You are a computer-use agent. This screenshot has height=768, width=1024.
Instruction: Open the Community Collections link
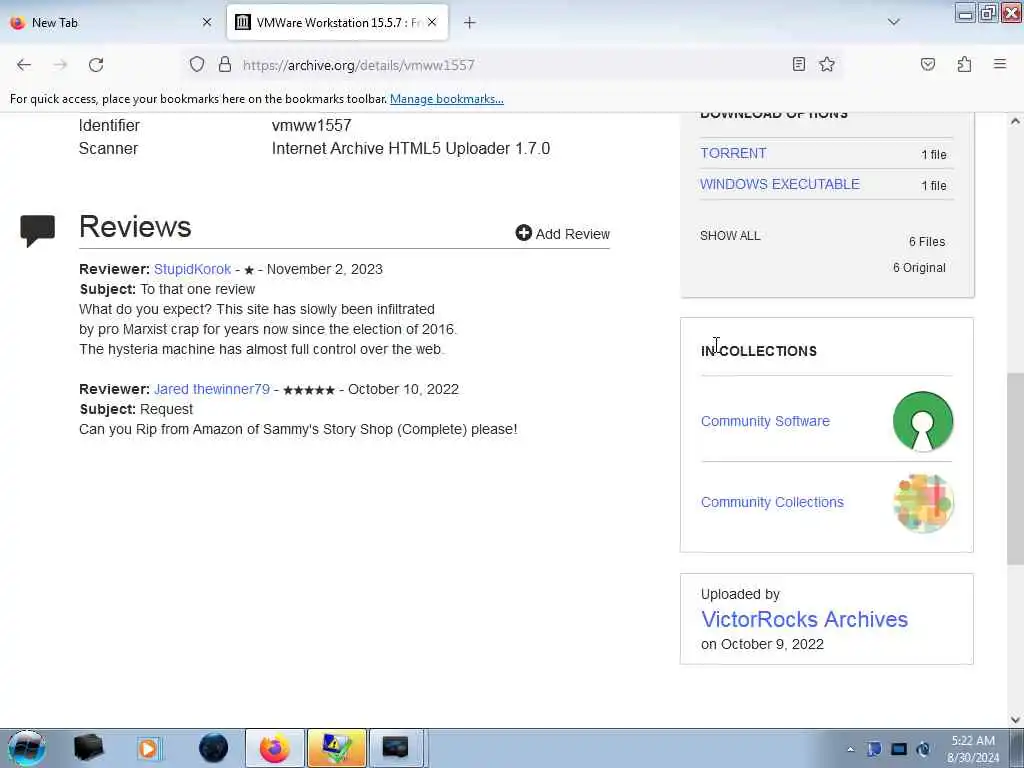[x=772, y=502]
